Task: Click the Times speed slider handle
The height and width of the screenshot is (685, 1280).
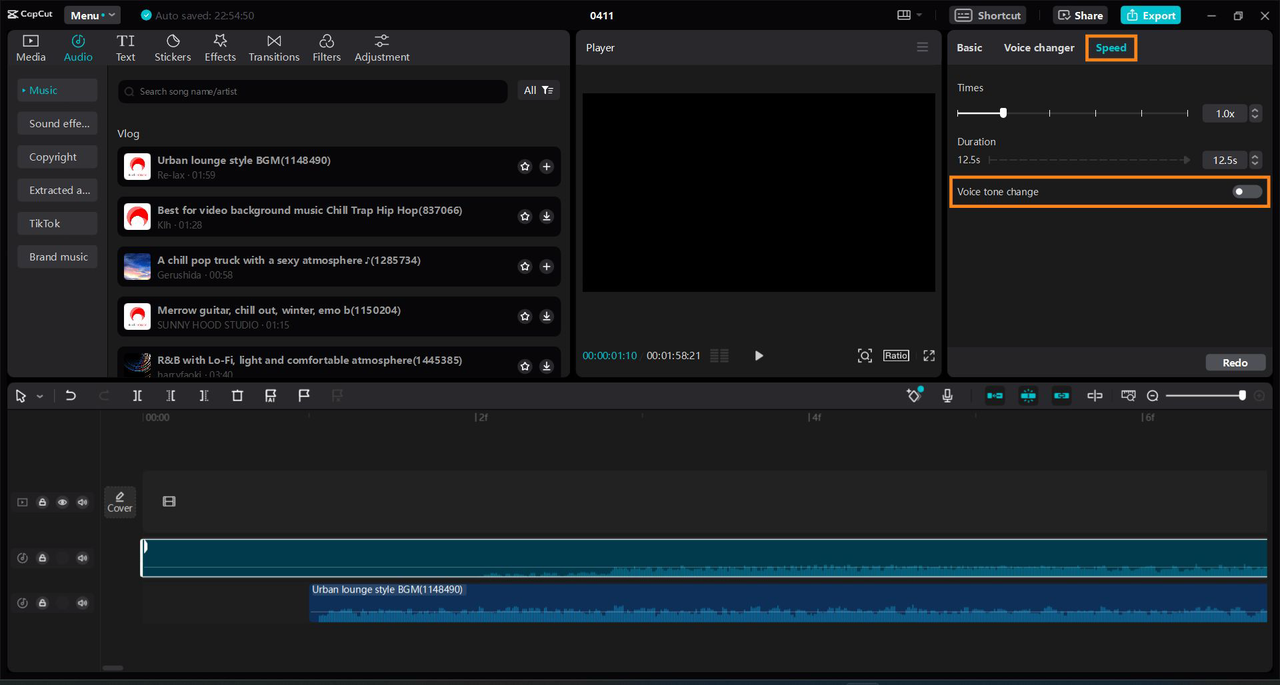Action: [x=1003, y=113]
